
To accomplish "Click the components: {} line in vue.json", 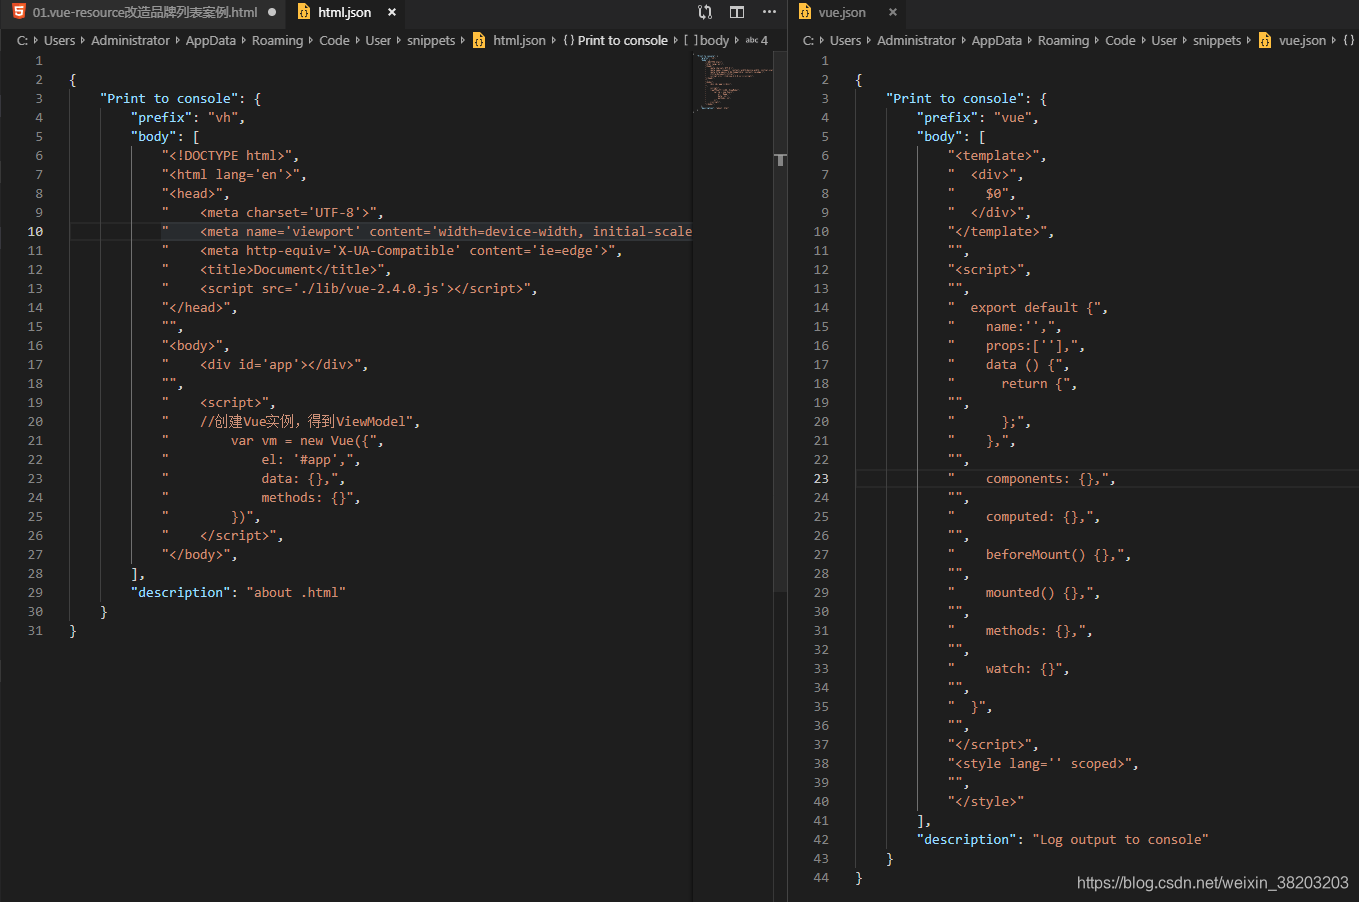I will (1032, 478).
